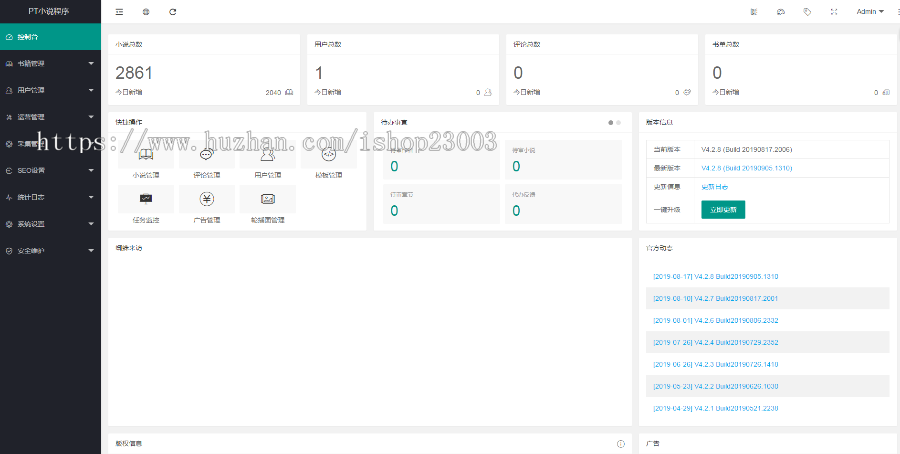This screenshot has height=454, width=900.
Task: Select first carousel dot in pending items panel
Action: coord(611,122)
